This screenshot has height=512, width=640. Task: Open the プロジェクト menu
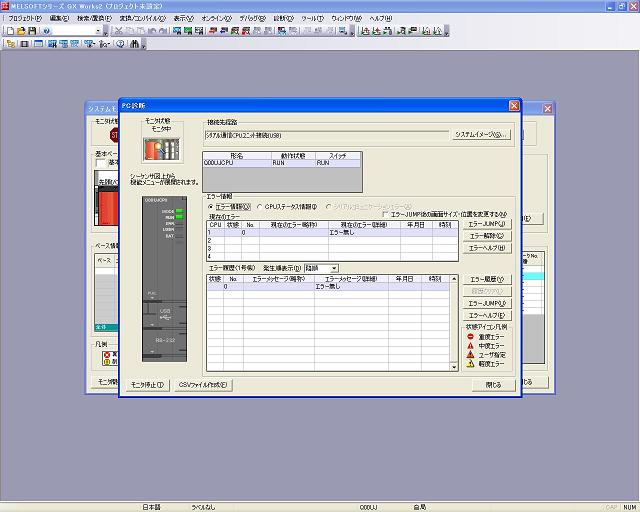25,18
